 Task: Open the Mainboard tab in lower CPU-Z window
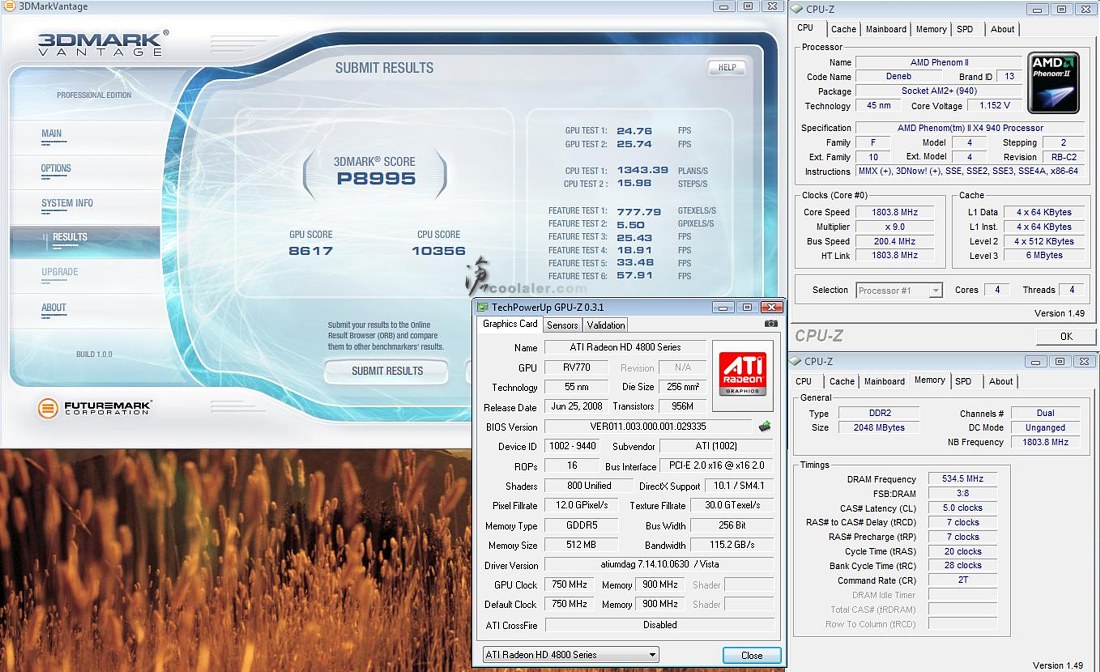885,382
